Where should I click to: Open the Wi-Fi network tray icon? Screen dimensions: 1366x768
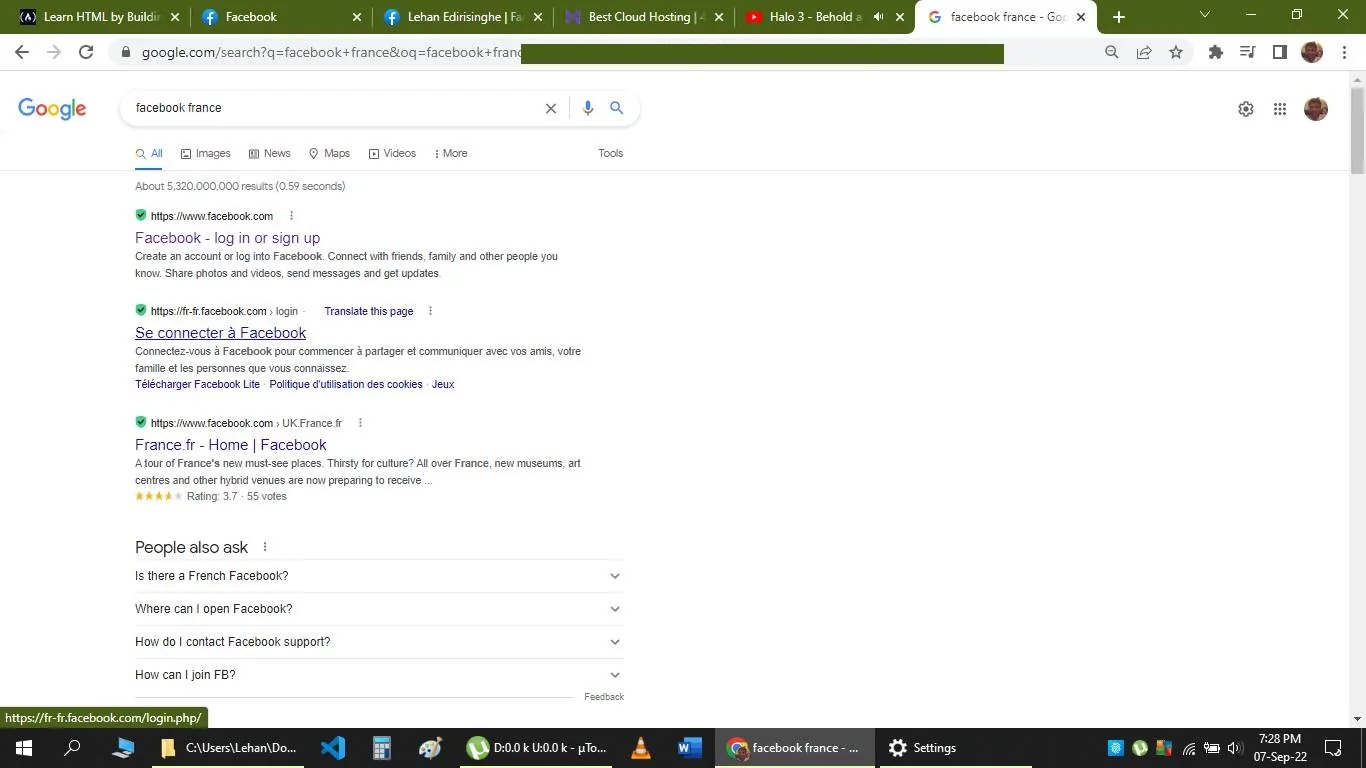coord(1188,748)
